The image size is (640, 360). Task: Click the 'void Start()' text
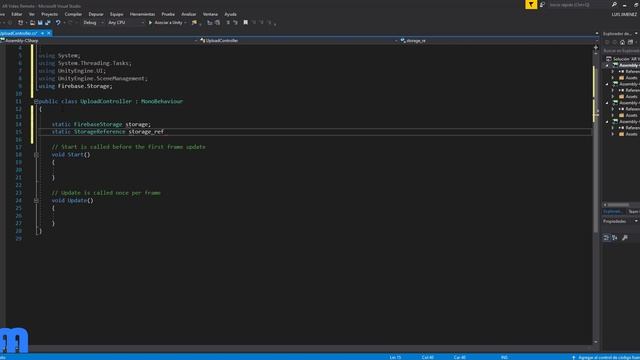(x=71, y=155)
